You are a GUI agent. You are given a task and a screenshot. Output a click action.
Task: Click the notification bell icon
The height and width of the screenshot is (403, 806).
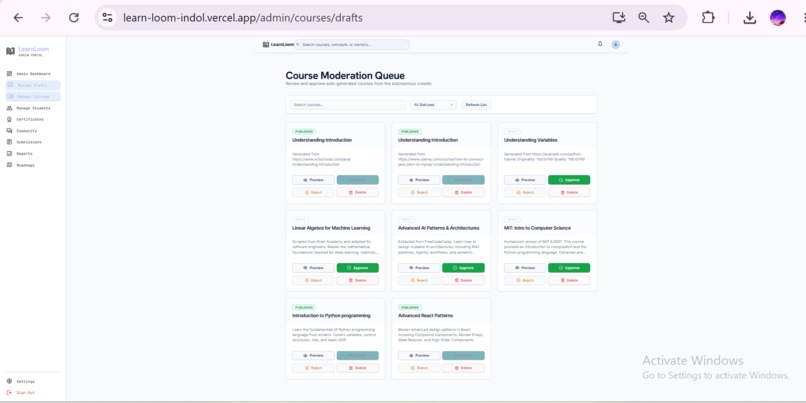[x=600, y=44]
